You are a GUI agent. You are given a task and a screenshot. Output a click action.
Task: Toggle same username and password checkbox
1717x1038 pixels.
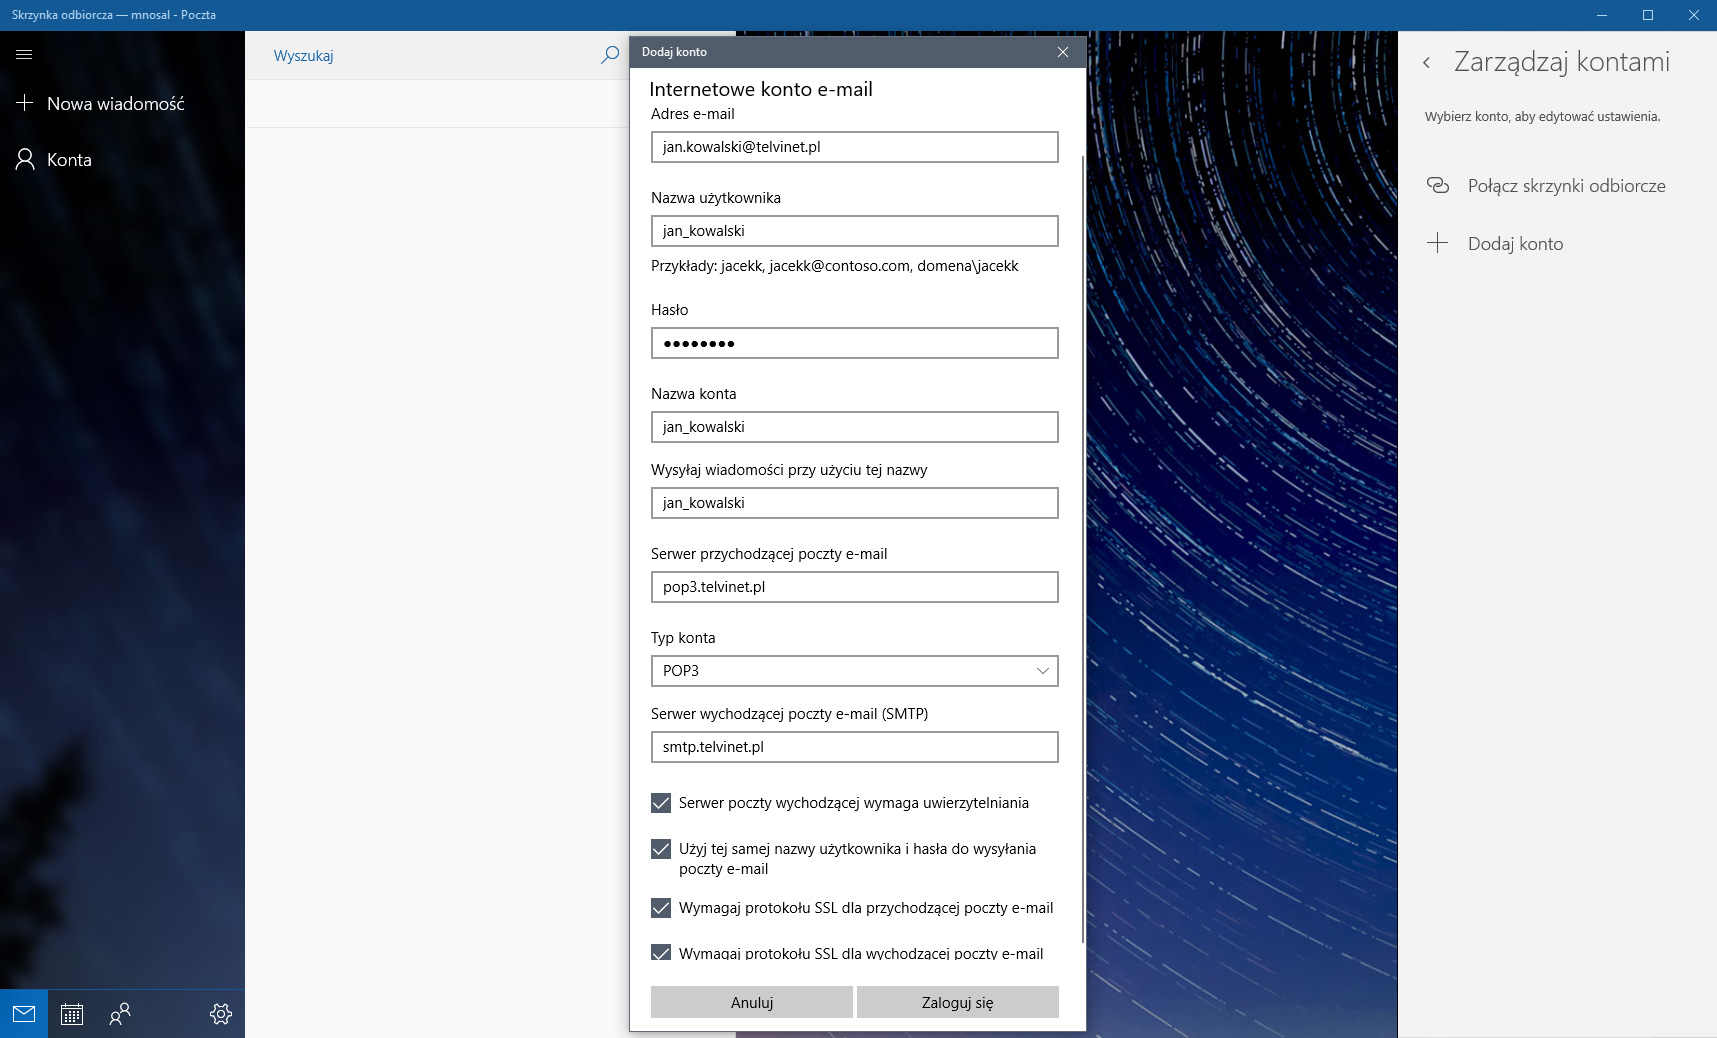(661, 849)
